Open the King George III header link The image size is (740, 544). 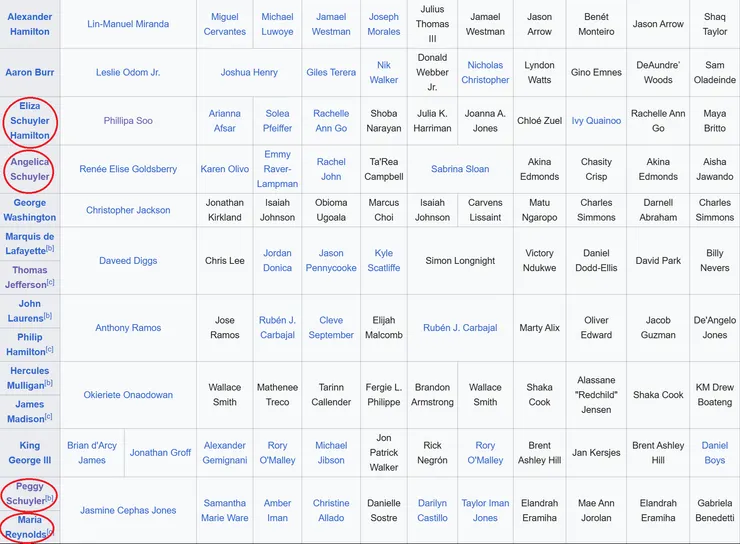point(30,453)
